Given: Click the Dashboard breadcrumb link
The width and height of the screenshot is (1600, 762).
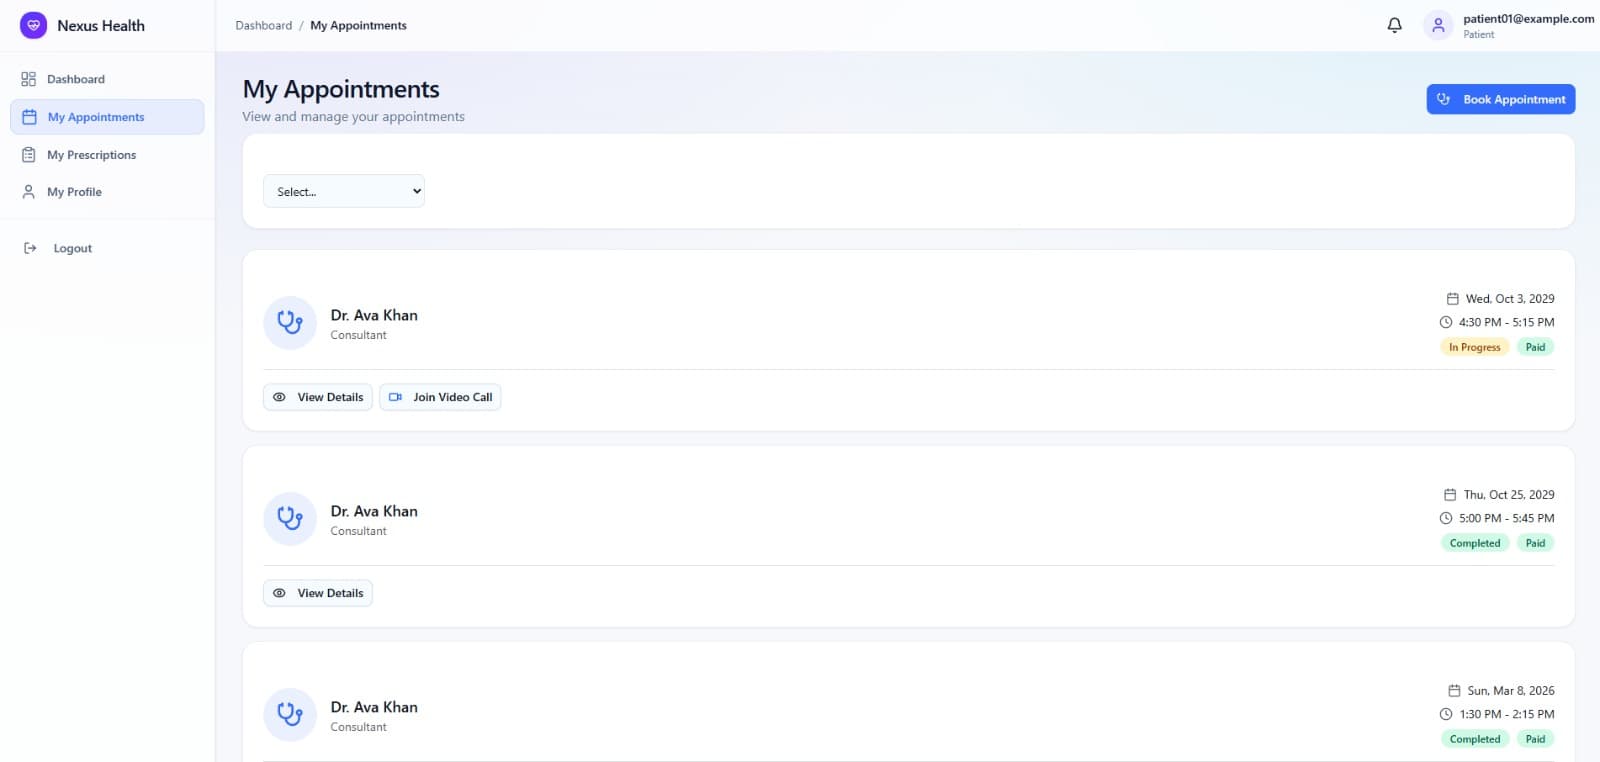Looking at the screenshot, I should pyautogui.click(x=264, y=25).
